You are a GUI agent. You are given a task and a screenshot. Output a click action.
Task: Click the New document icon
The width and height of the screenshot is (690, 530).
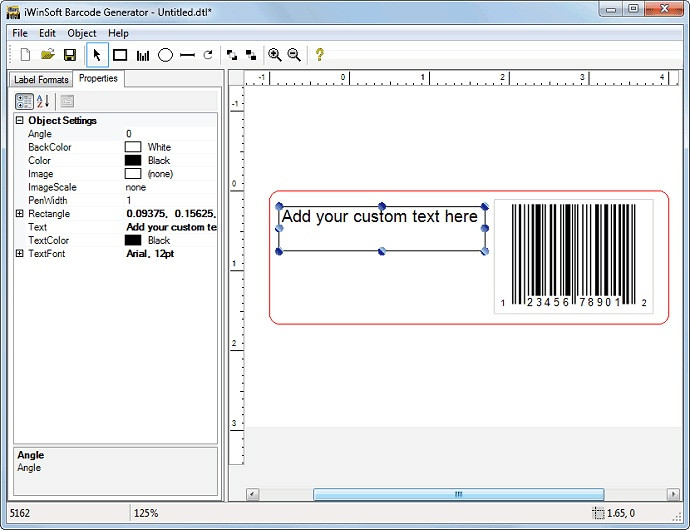pyautogui.click(x=25, y=55)
